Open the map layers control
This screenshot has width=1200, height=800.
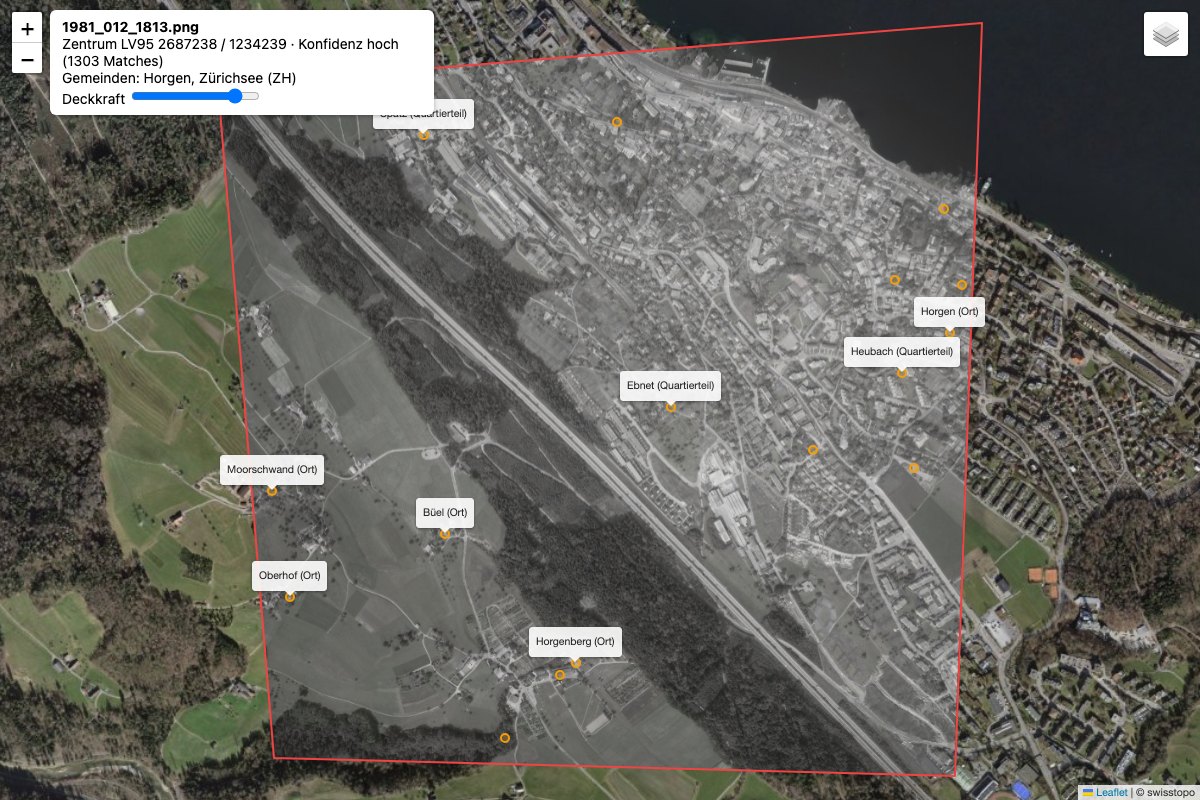pyautogui.click(x=1165, y=35)
